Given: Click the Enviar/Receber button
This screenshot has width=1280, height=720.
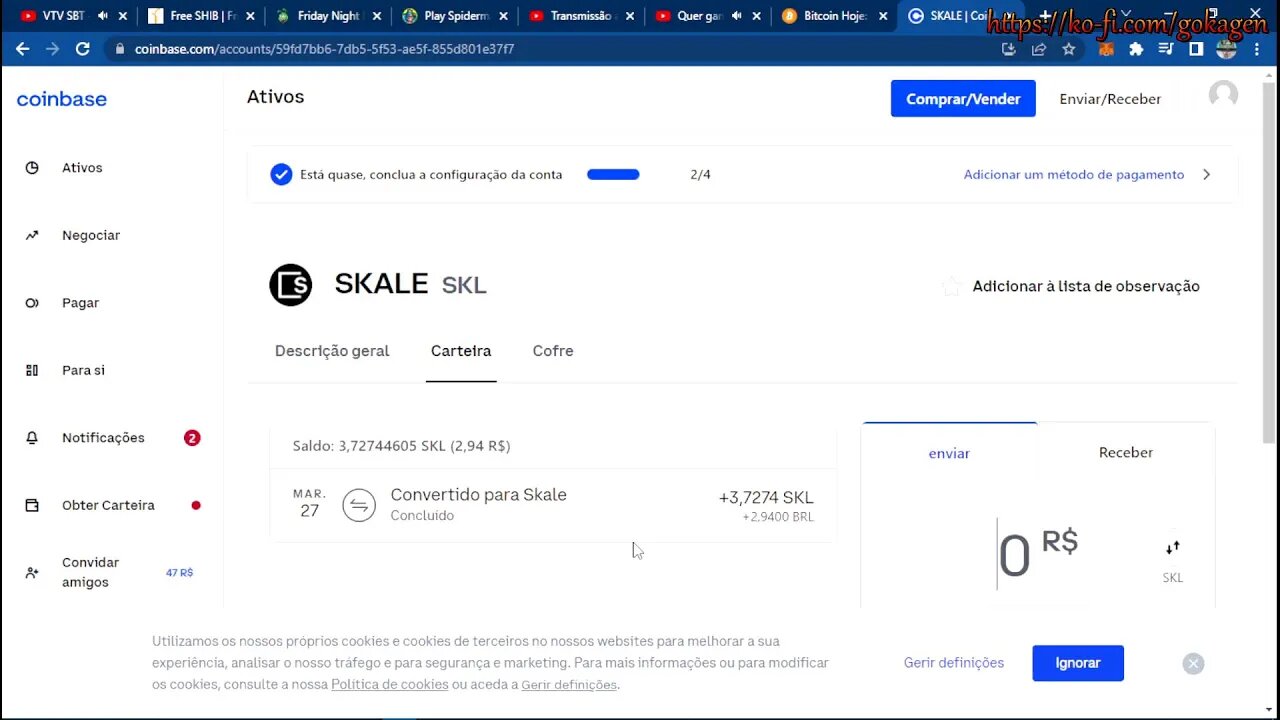Looking at the screenshot, I should coord(1110,99).
